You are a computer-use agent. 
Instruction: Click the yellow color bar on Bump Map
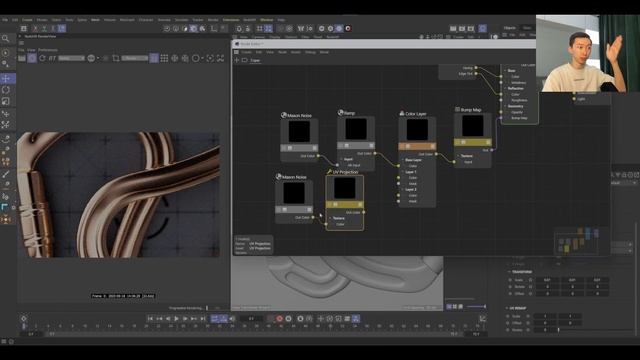tap(473, 142)
